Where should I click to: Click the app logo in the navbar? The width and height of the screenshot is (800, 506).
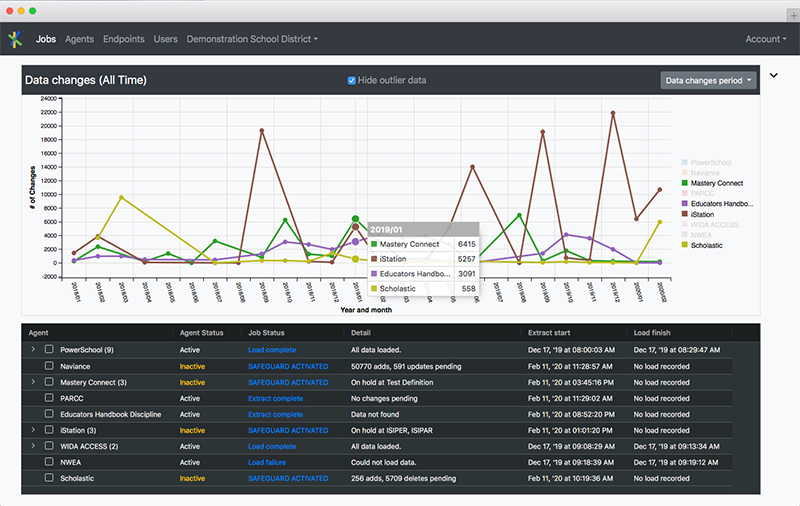click(x=15, y=39)
